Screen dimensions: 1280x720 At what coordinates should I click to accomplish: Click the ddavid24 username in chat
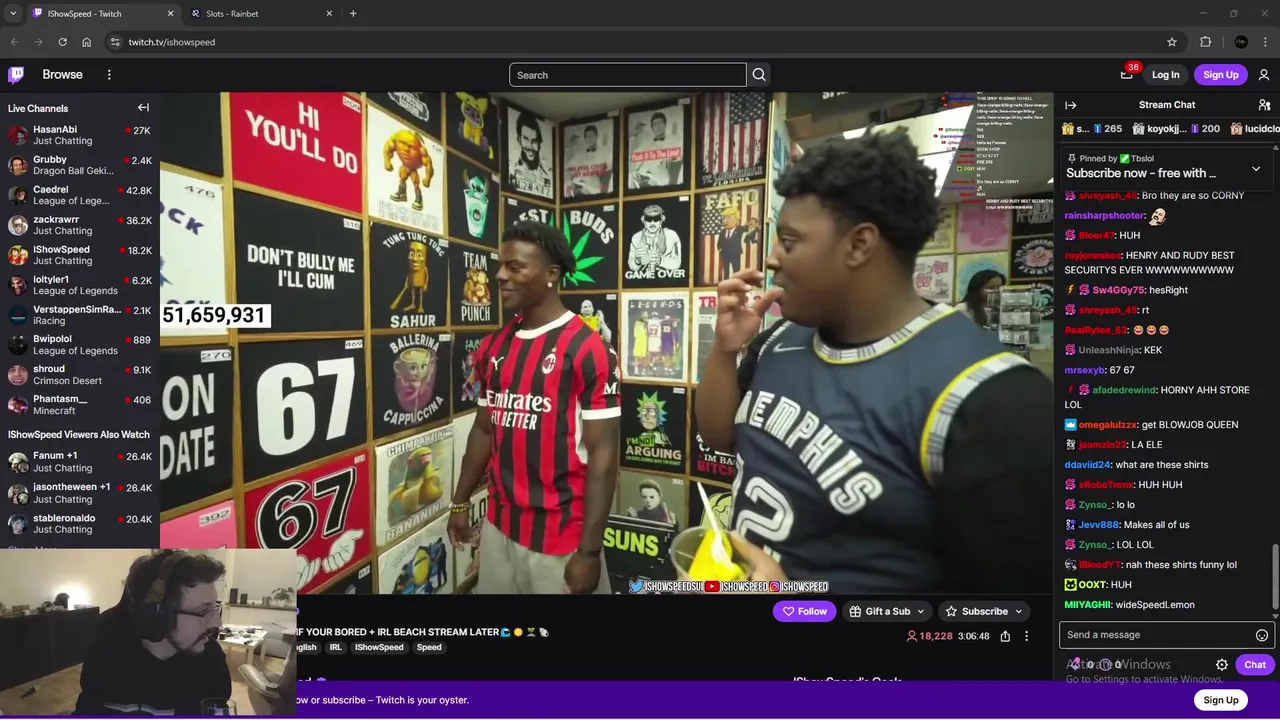pos(1087,465)
